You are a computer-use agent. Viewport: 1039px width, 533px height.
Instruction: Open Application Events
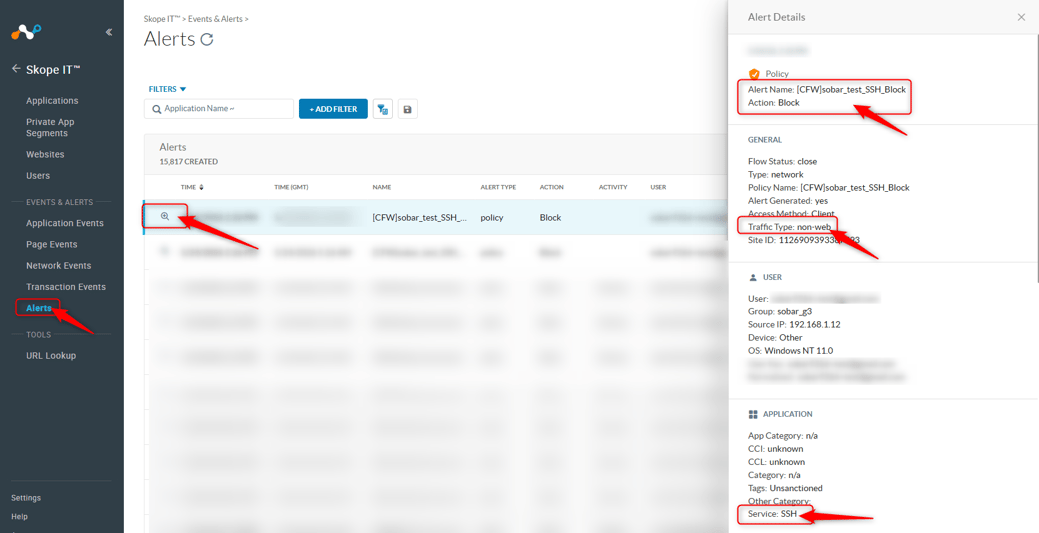click(x=65, y=223)
